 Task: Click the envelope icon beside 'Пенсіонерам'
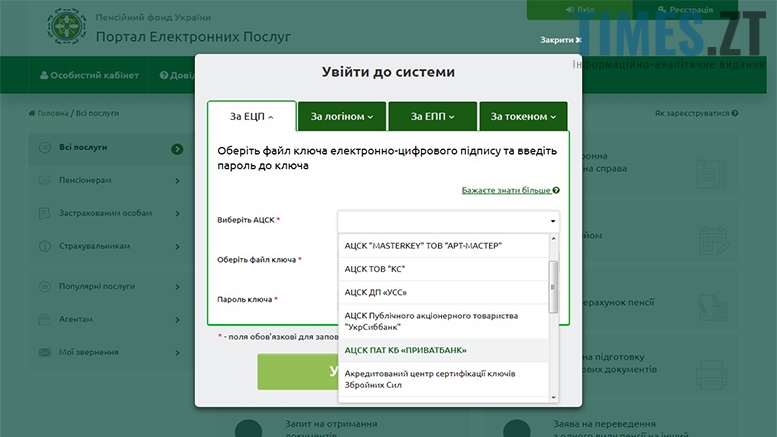tap(45, 181)
